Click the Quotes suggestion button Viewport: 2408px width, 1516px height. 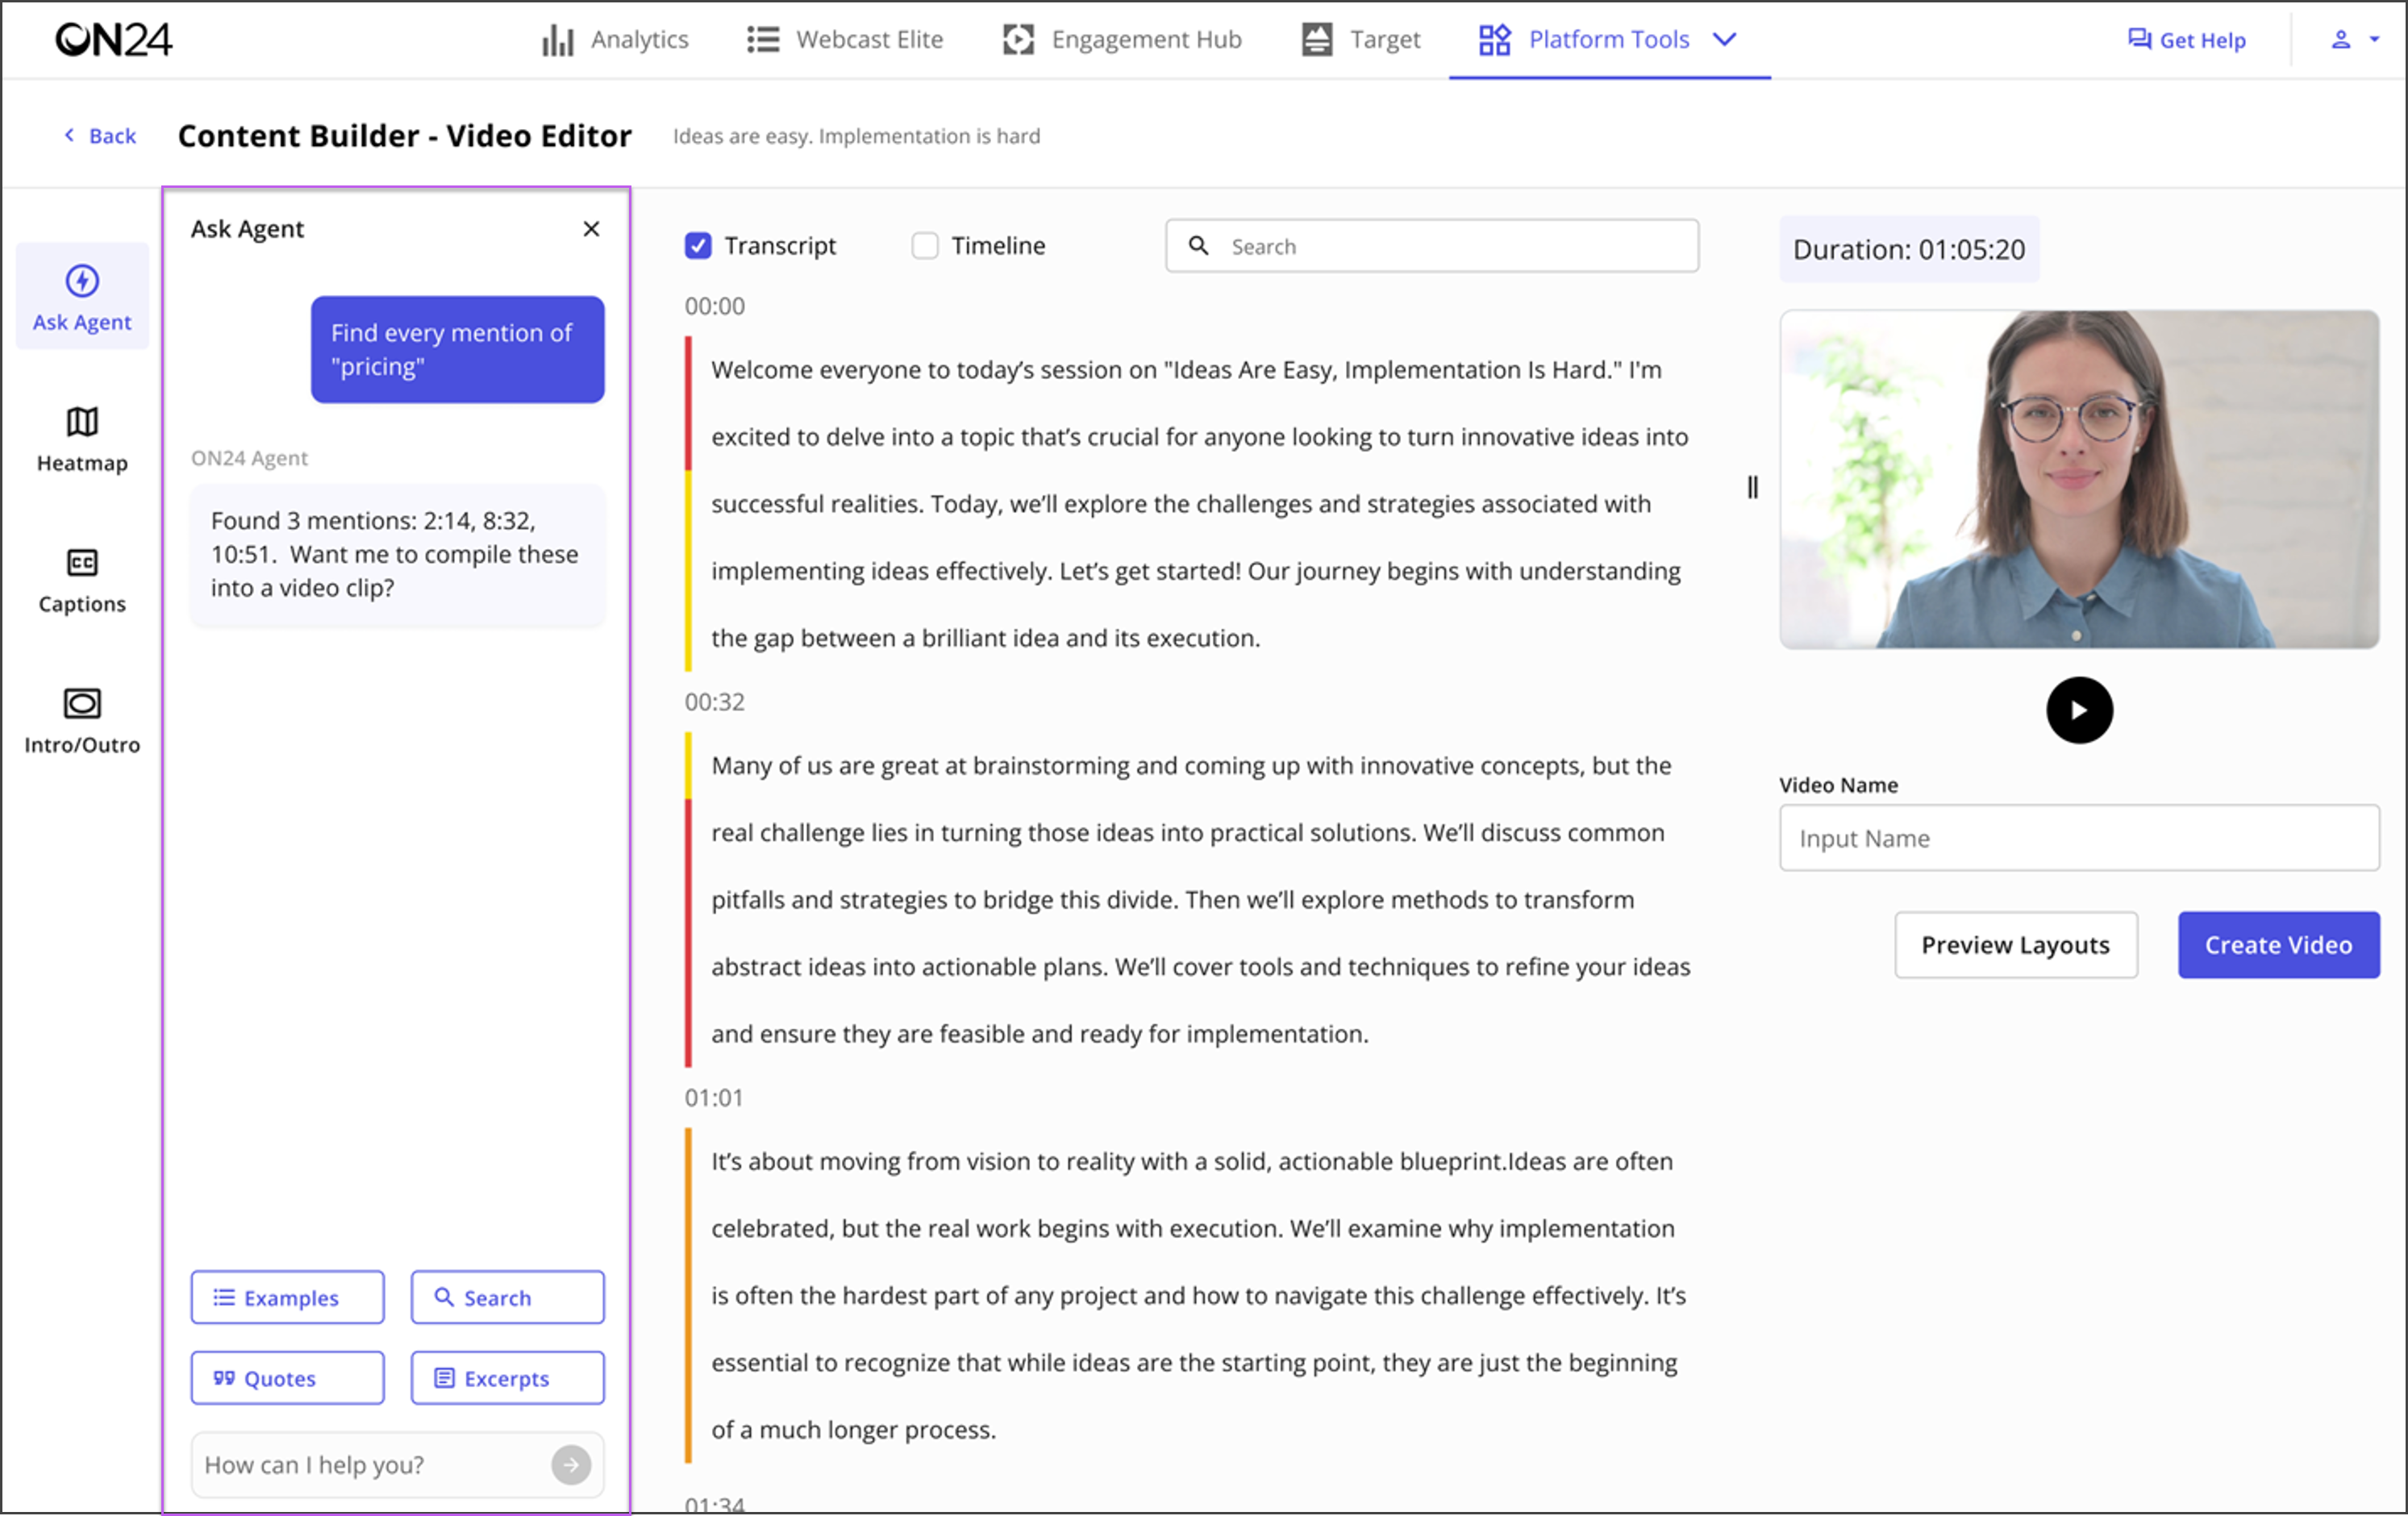point(287,1378)
